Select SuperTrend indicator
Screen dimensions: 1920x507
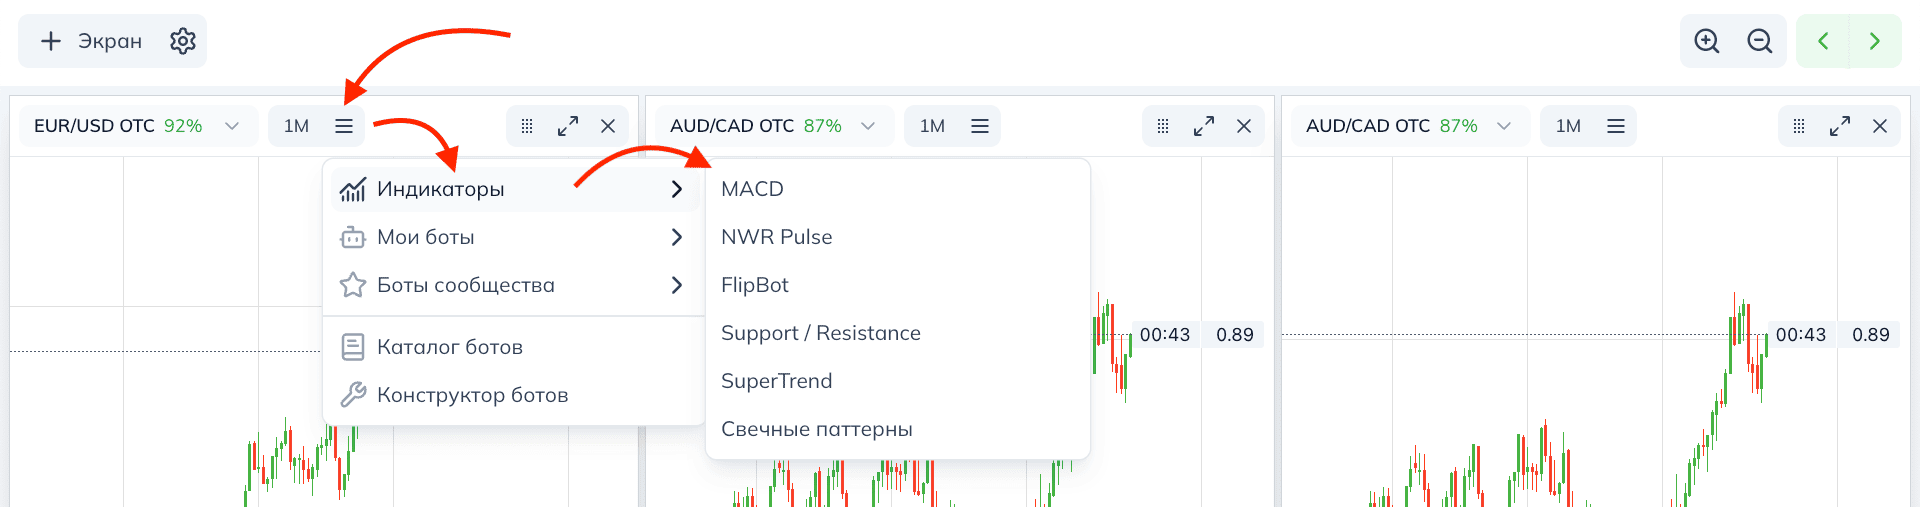[x=777, y=381]
